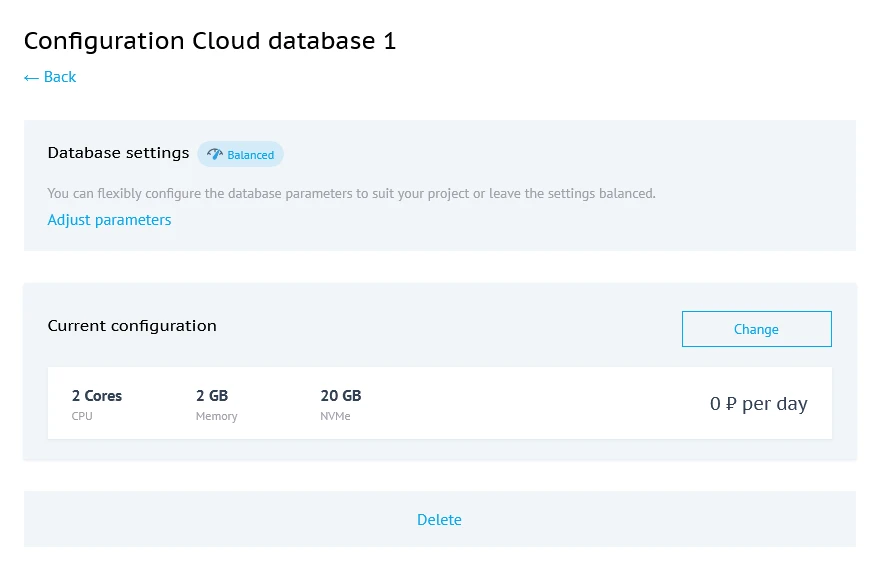Click the Memory label
The height and width of the screenshot is (571, 880).
(216, 416)
